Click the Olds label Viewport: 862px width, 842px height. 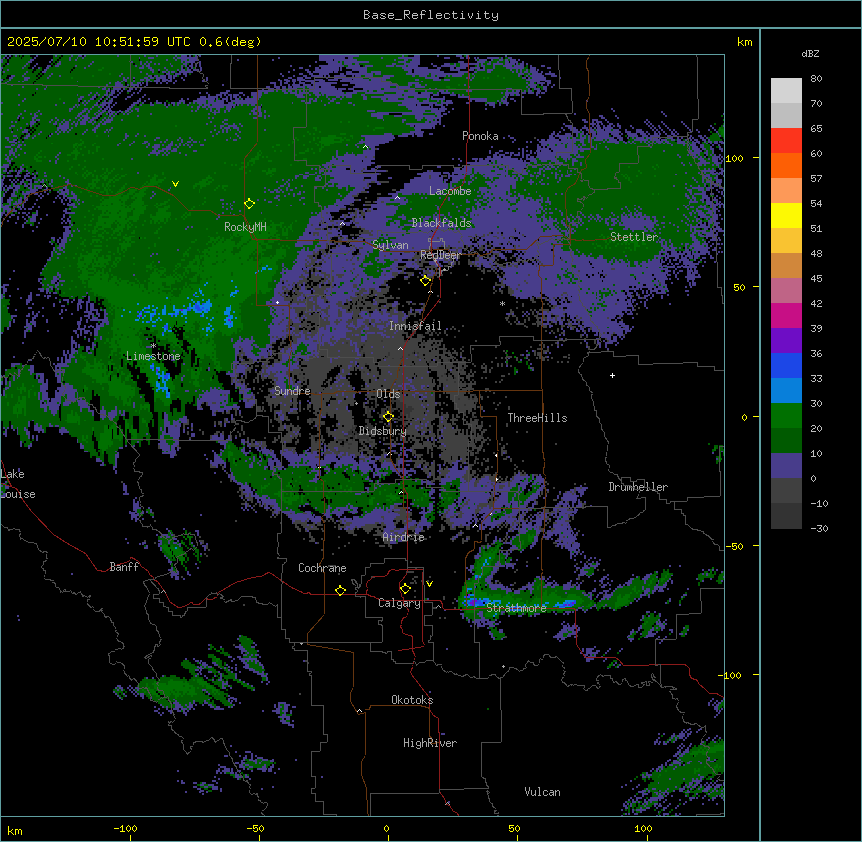[x=388, y=394]
